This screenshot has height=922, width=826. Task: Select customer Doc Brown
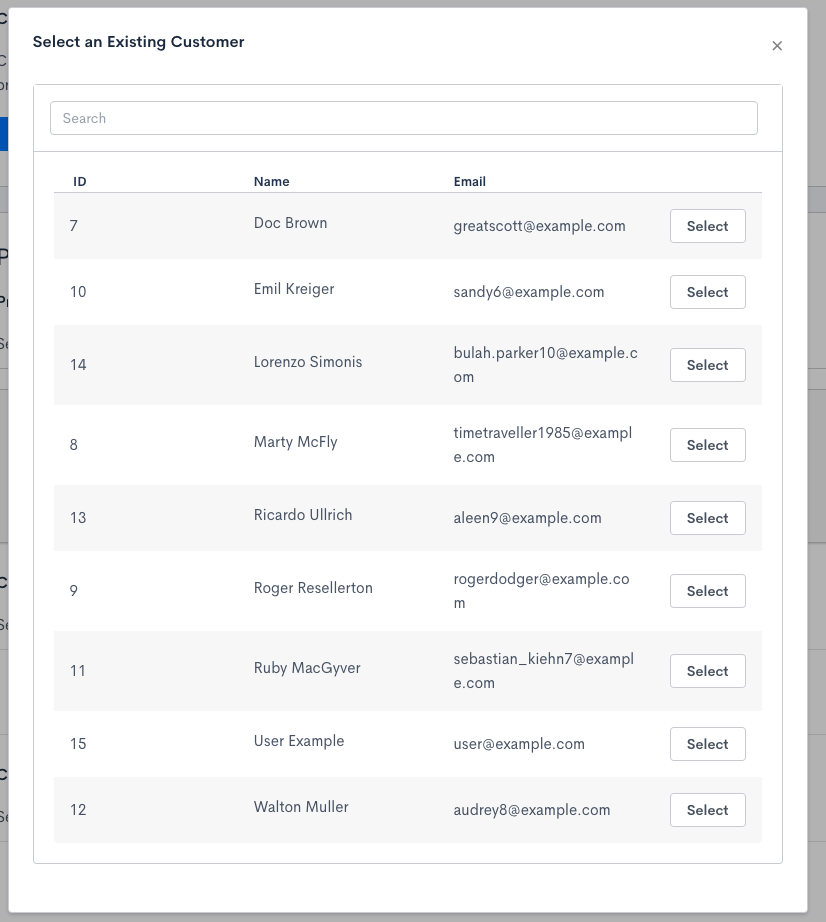tap(707, 226)
